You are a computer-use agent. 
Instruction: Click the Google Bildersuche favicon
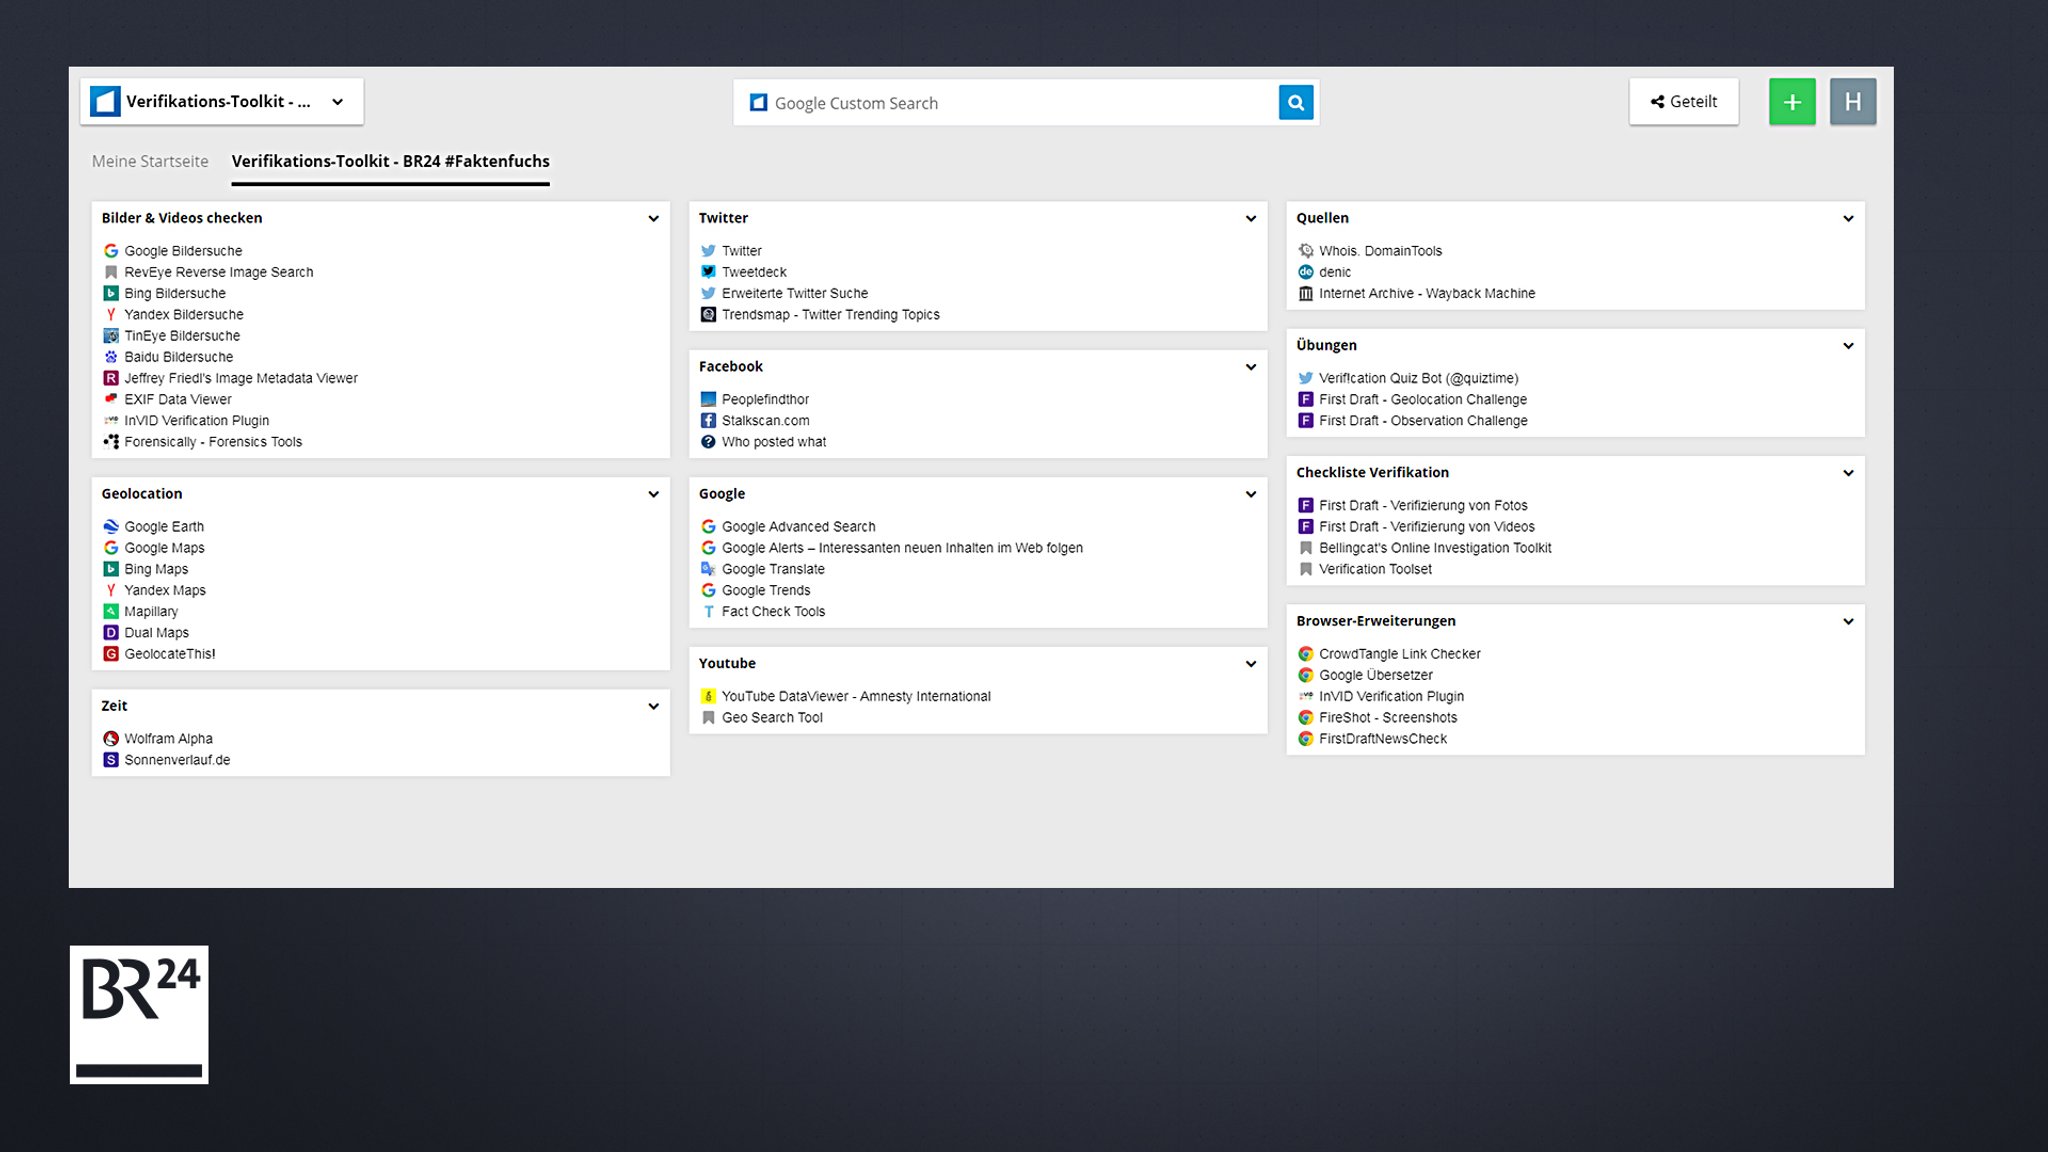[111, 251]
